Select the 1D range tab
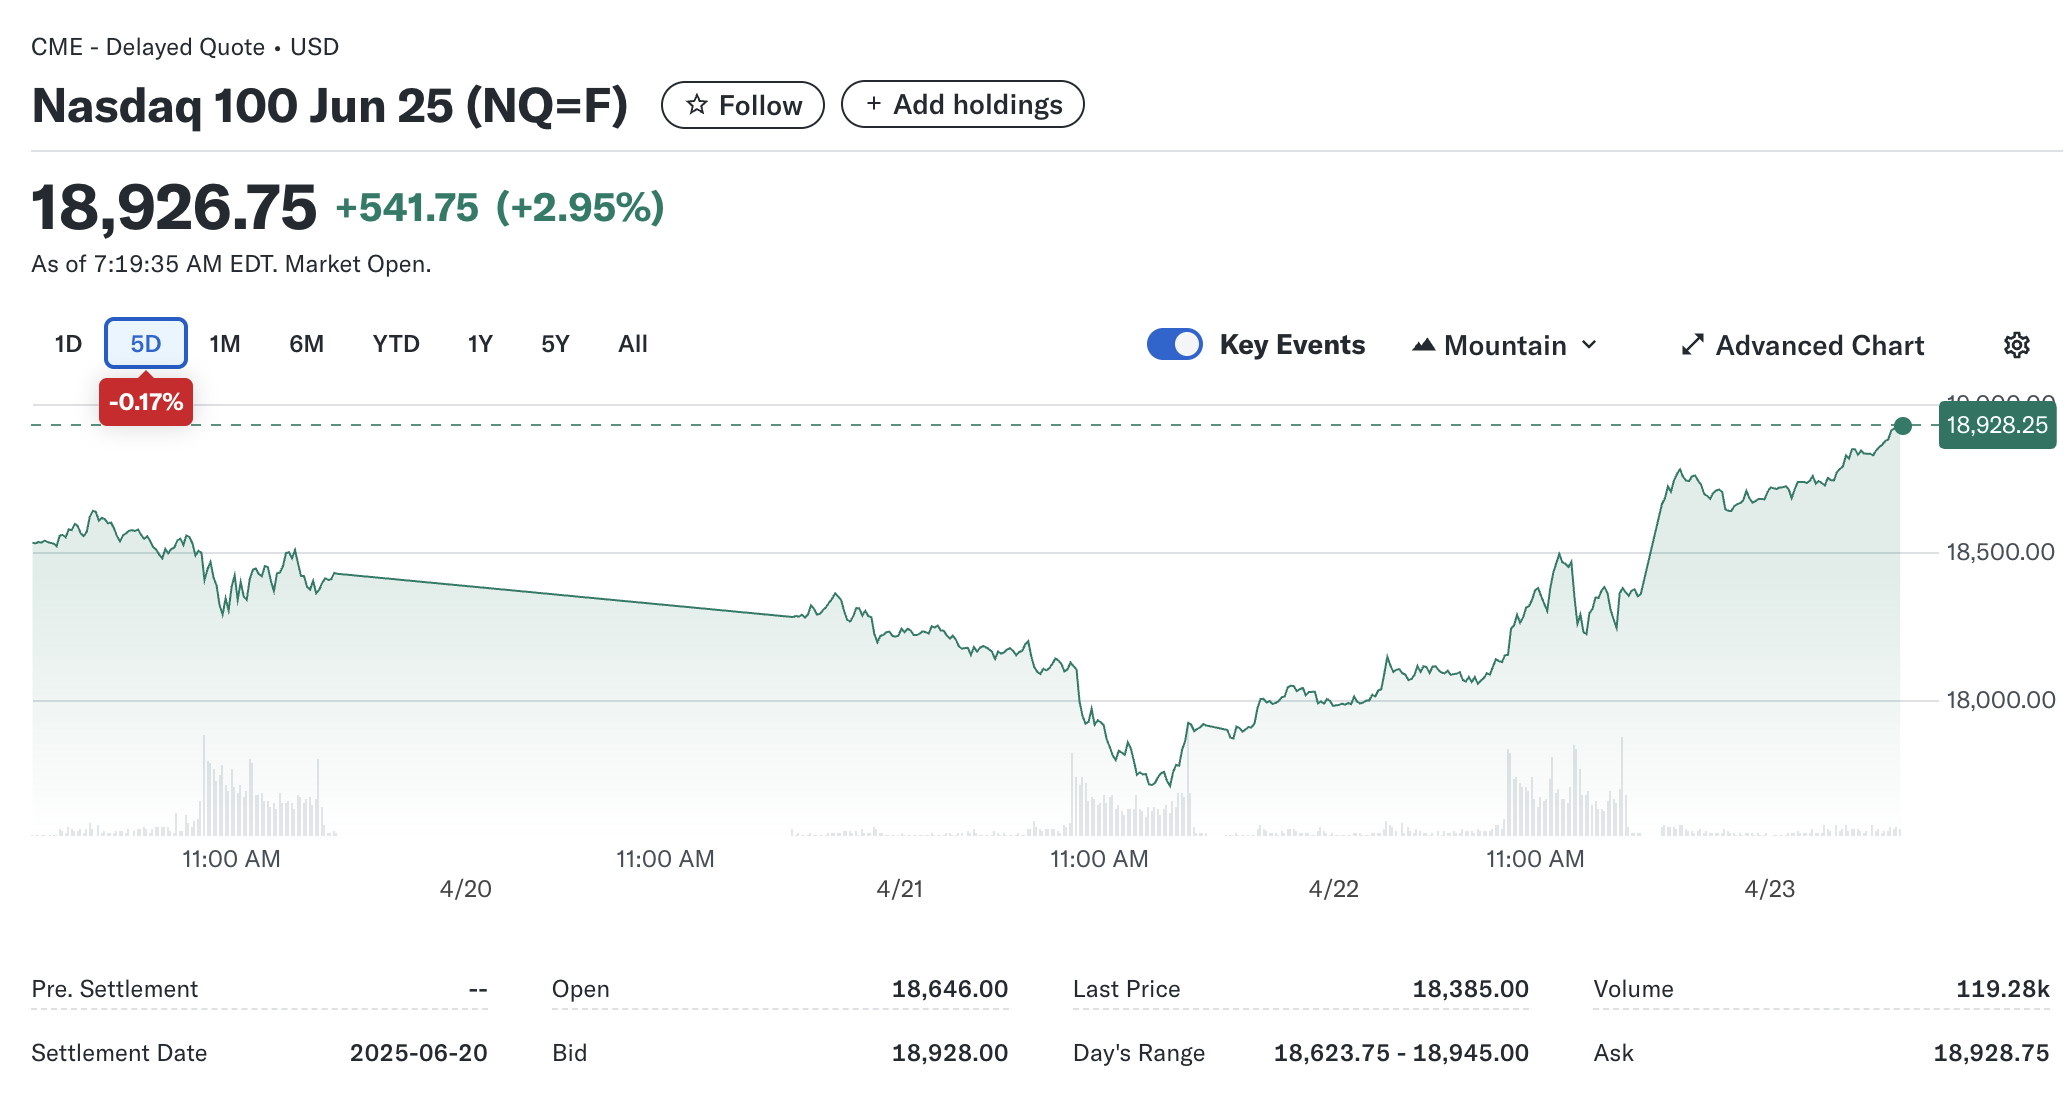This screenshot has width=2072, height=1096. [68, 344]
